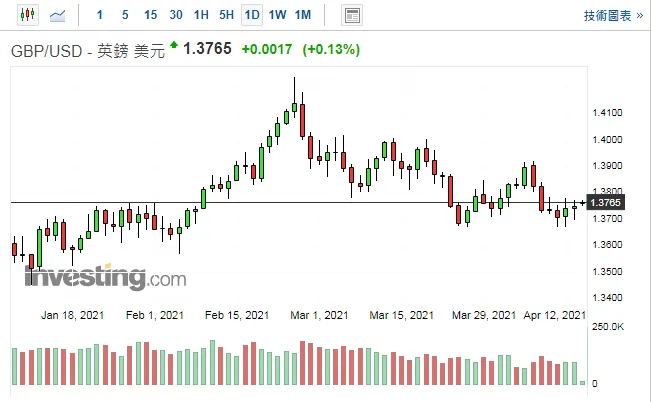
Task: Click the Jan 18, 2021 date label
Action: click(73, 315)
